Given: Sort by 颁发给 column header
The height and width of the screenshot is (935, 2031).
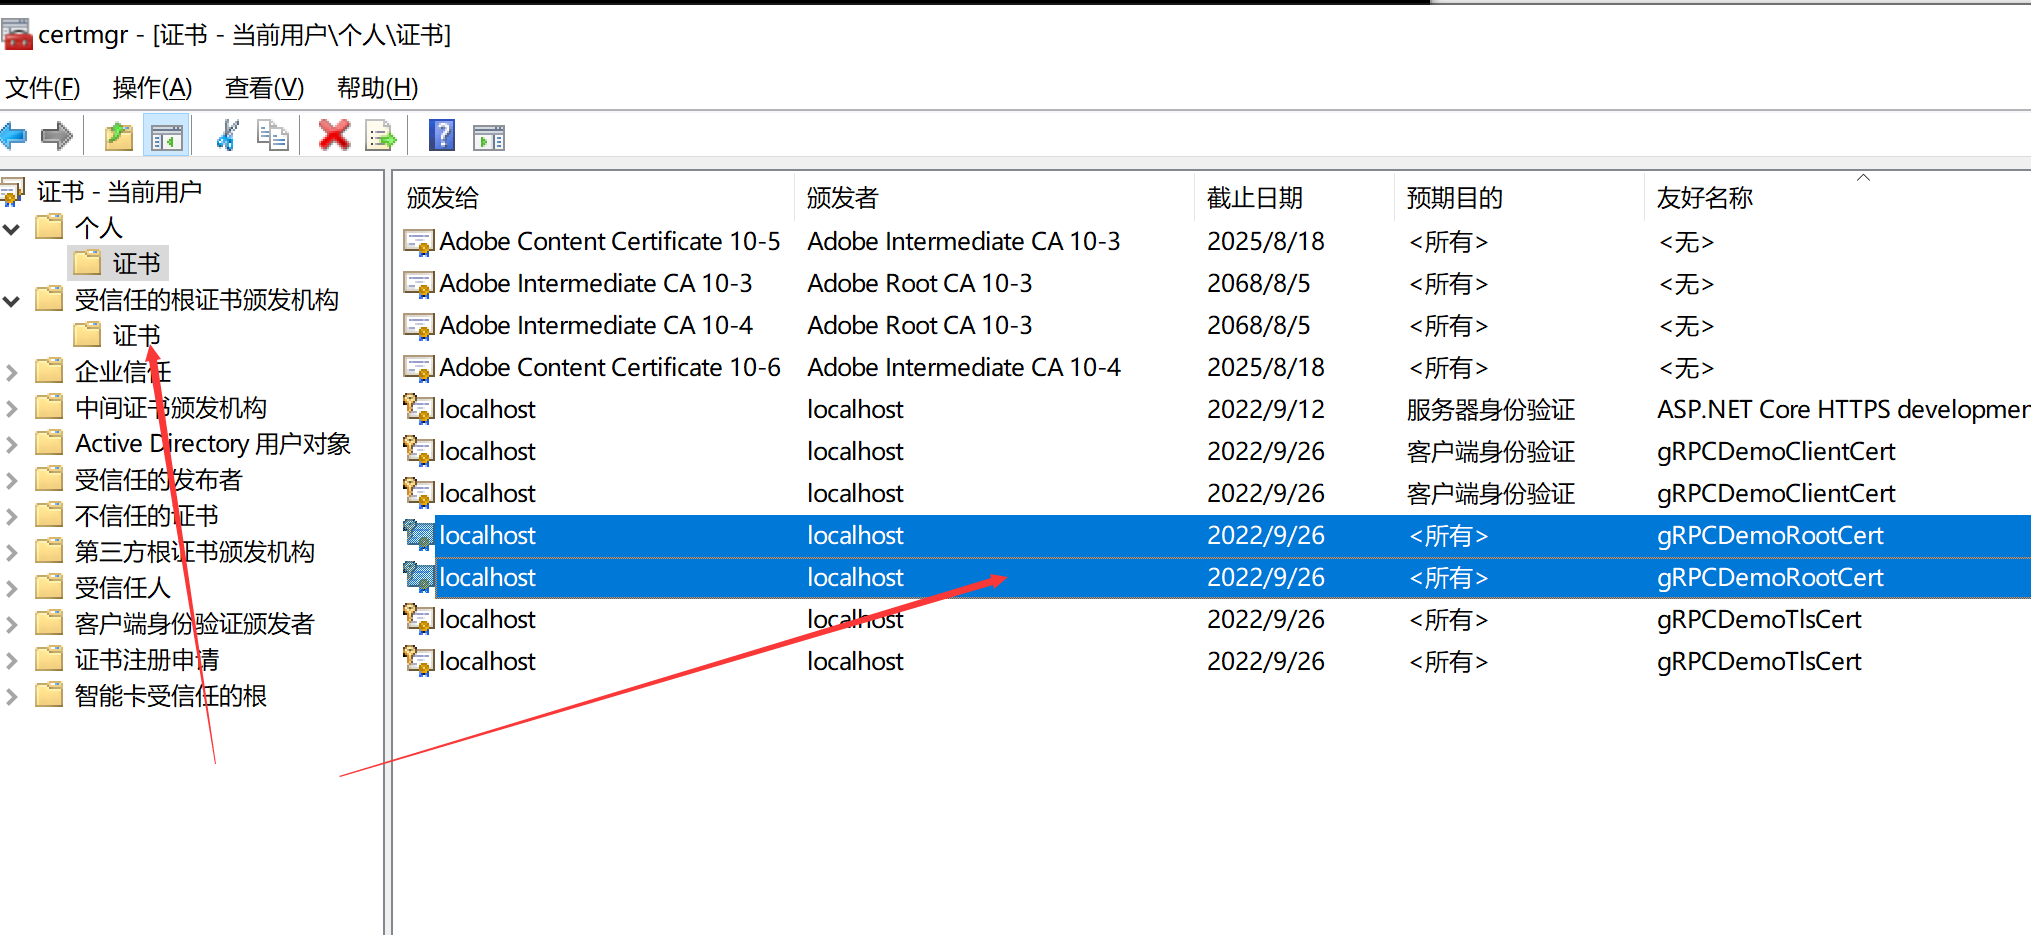Looking at the screenshot, I should (x=442, y=198).
